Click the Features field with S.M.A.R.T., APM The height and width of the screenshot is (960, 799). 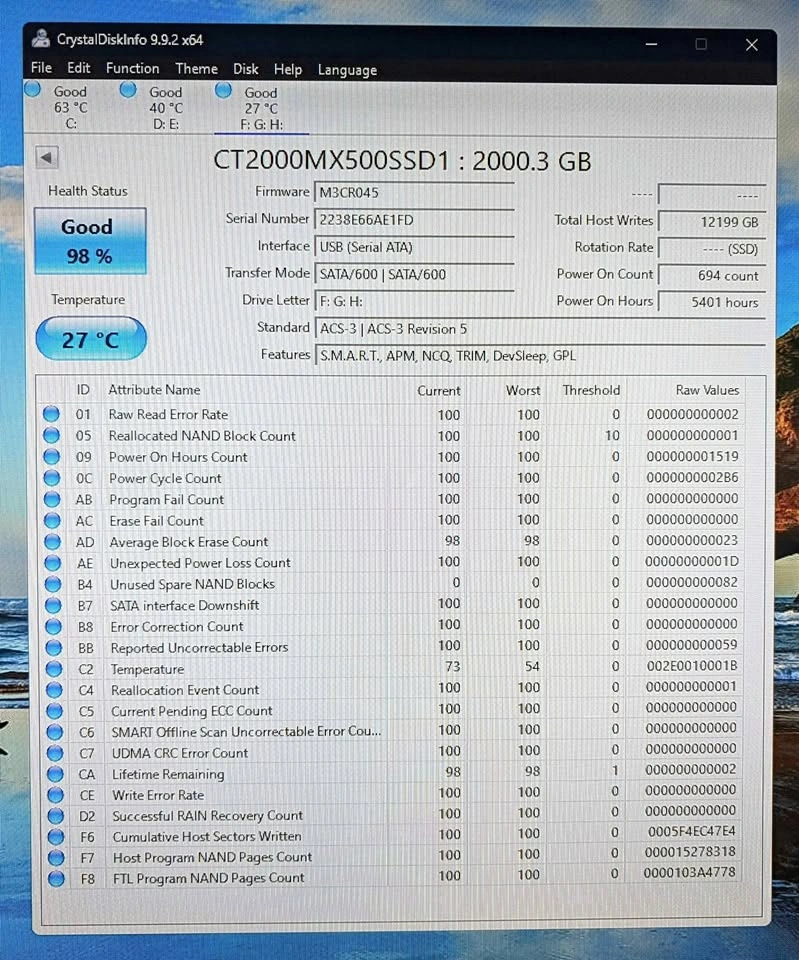coord(540,356)
